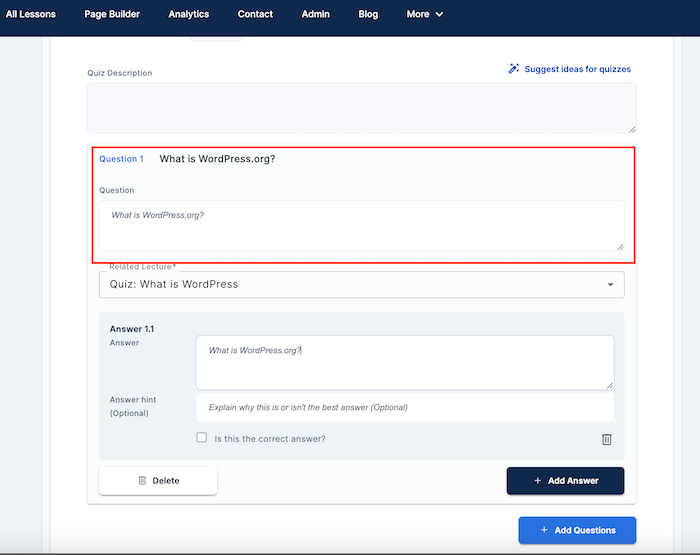Go to Page Builder
The width and height of the screenshot is (700, 555).
(x=112, y=14)
